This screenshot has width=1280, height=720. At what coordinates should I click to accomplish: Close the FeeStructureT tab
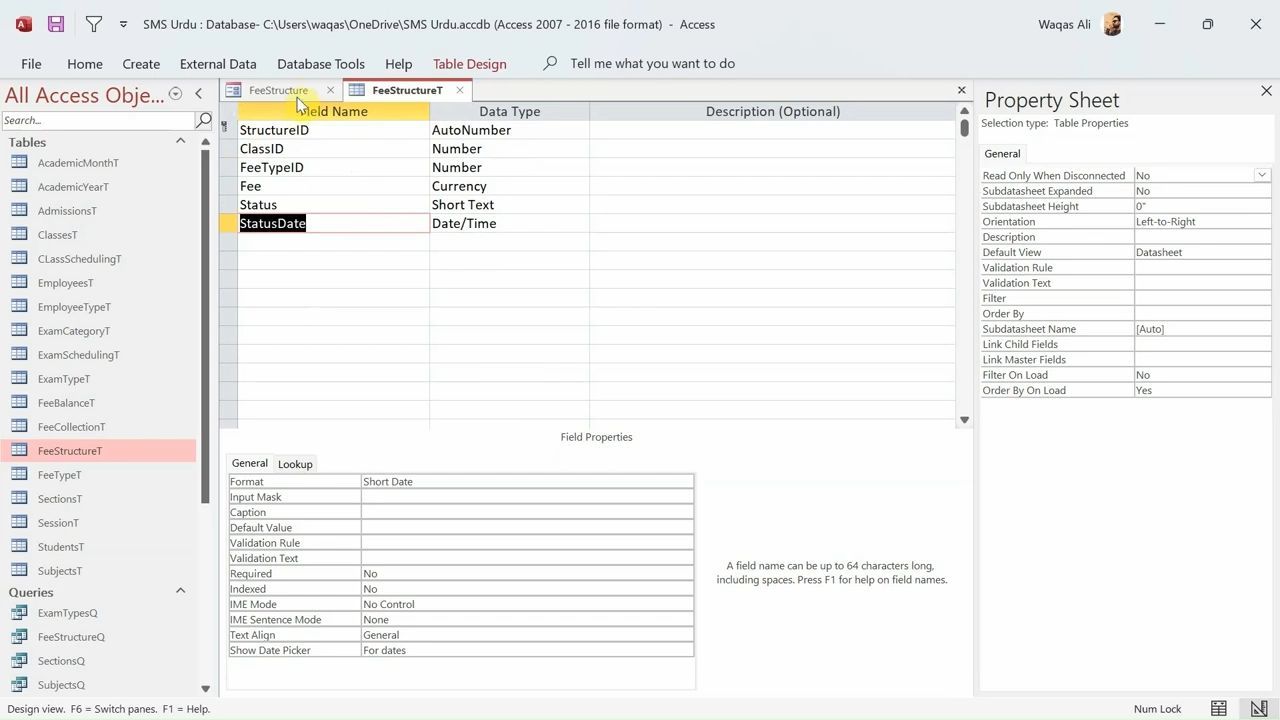pos(459,90)
